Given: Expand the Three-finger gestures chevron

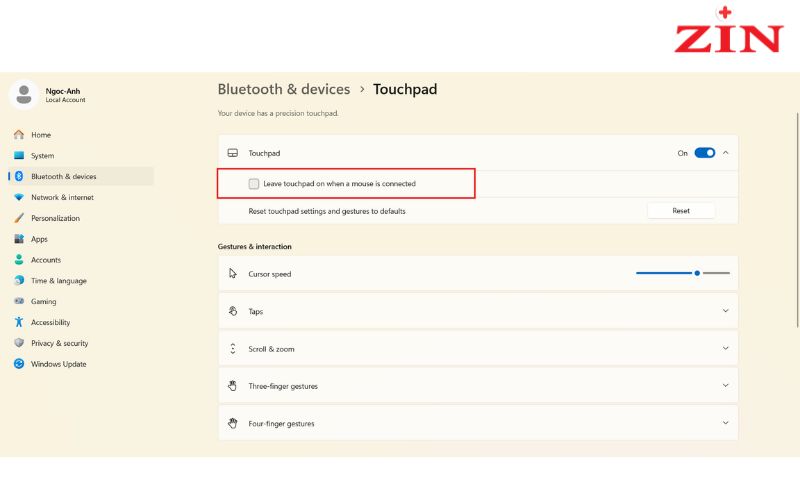Looking at the screenshot, I should point(726,386).
